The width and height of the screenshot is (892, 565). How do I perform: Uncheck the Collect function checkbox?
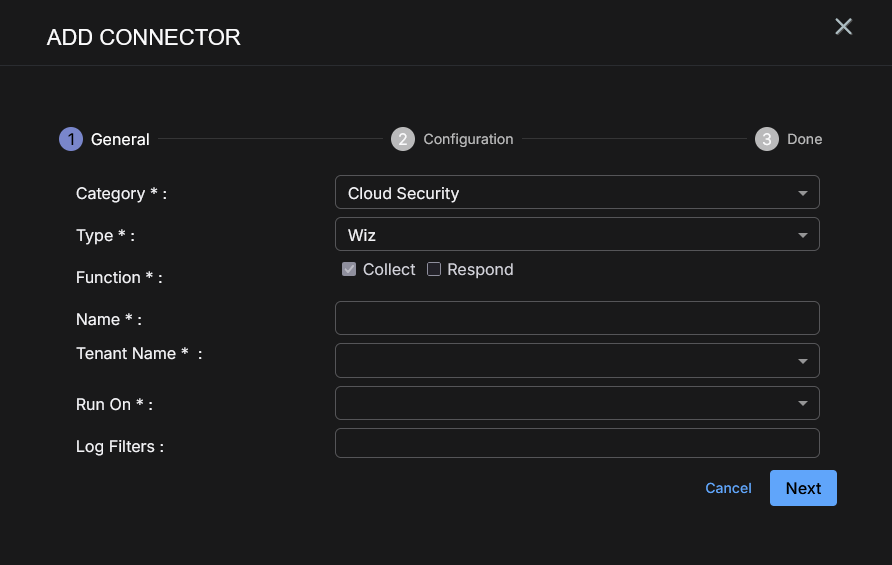coord(349,269)
